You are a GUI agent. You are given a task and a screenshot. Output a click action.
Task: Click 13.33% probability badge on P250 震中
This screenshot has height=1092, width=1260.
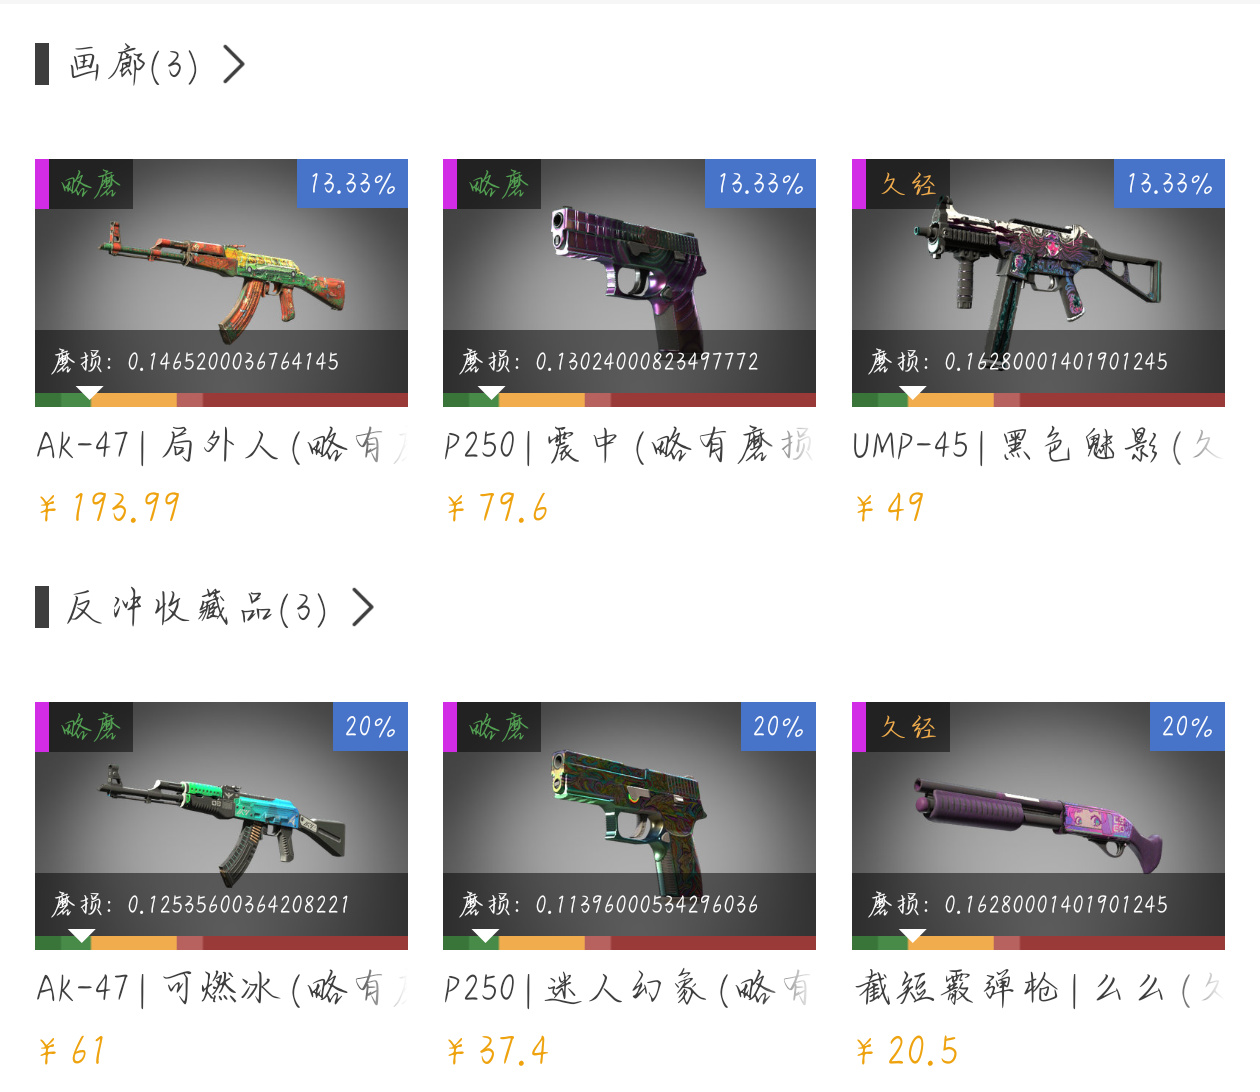pyautogui.click(x=761, y=183)
